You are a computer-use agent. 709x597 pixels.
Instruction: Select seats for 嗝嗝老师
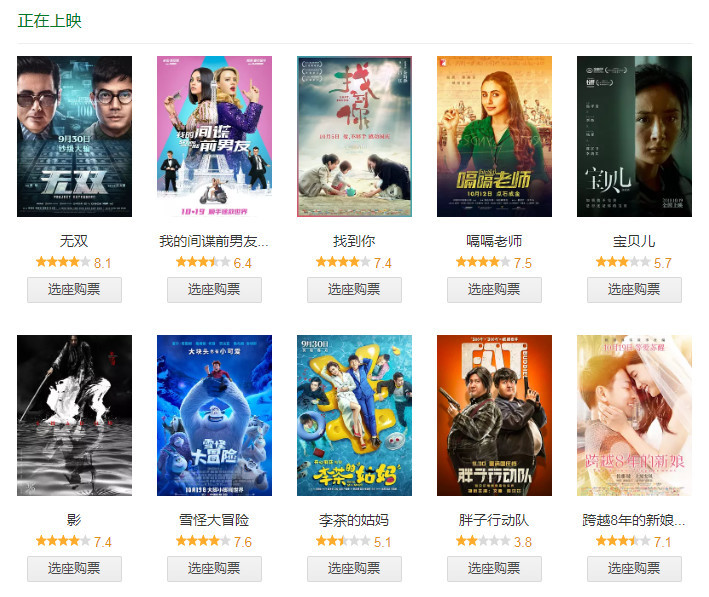(x=494, y=289)
